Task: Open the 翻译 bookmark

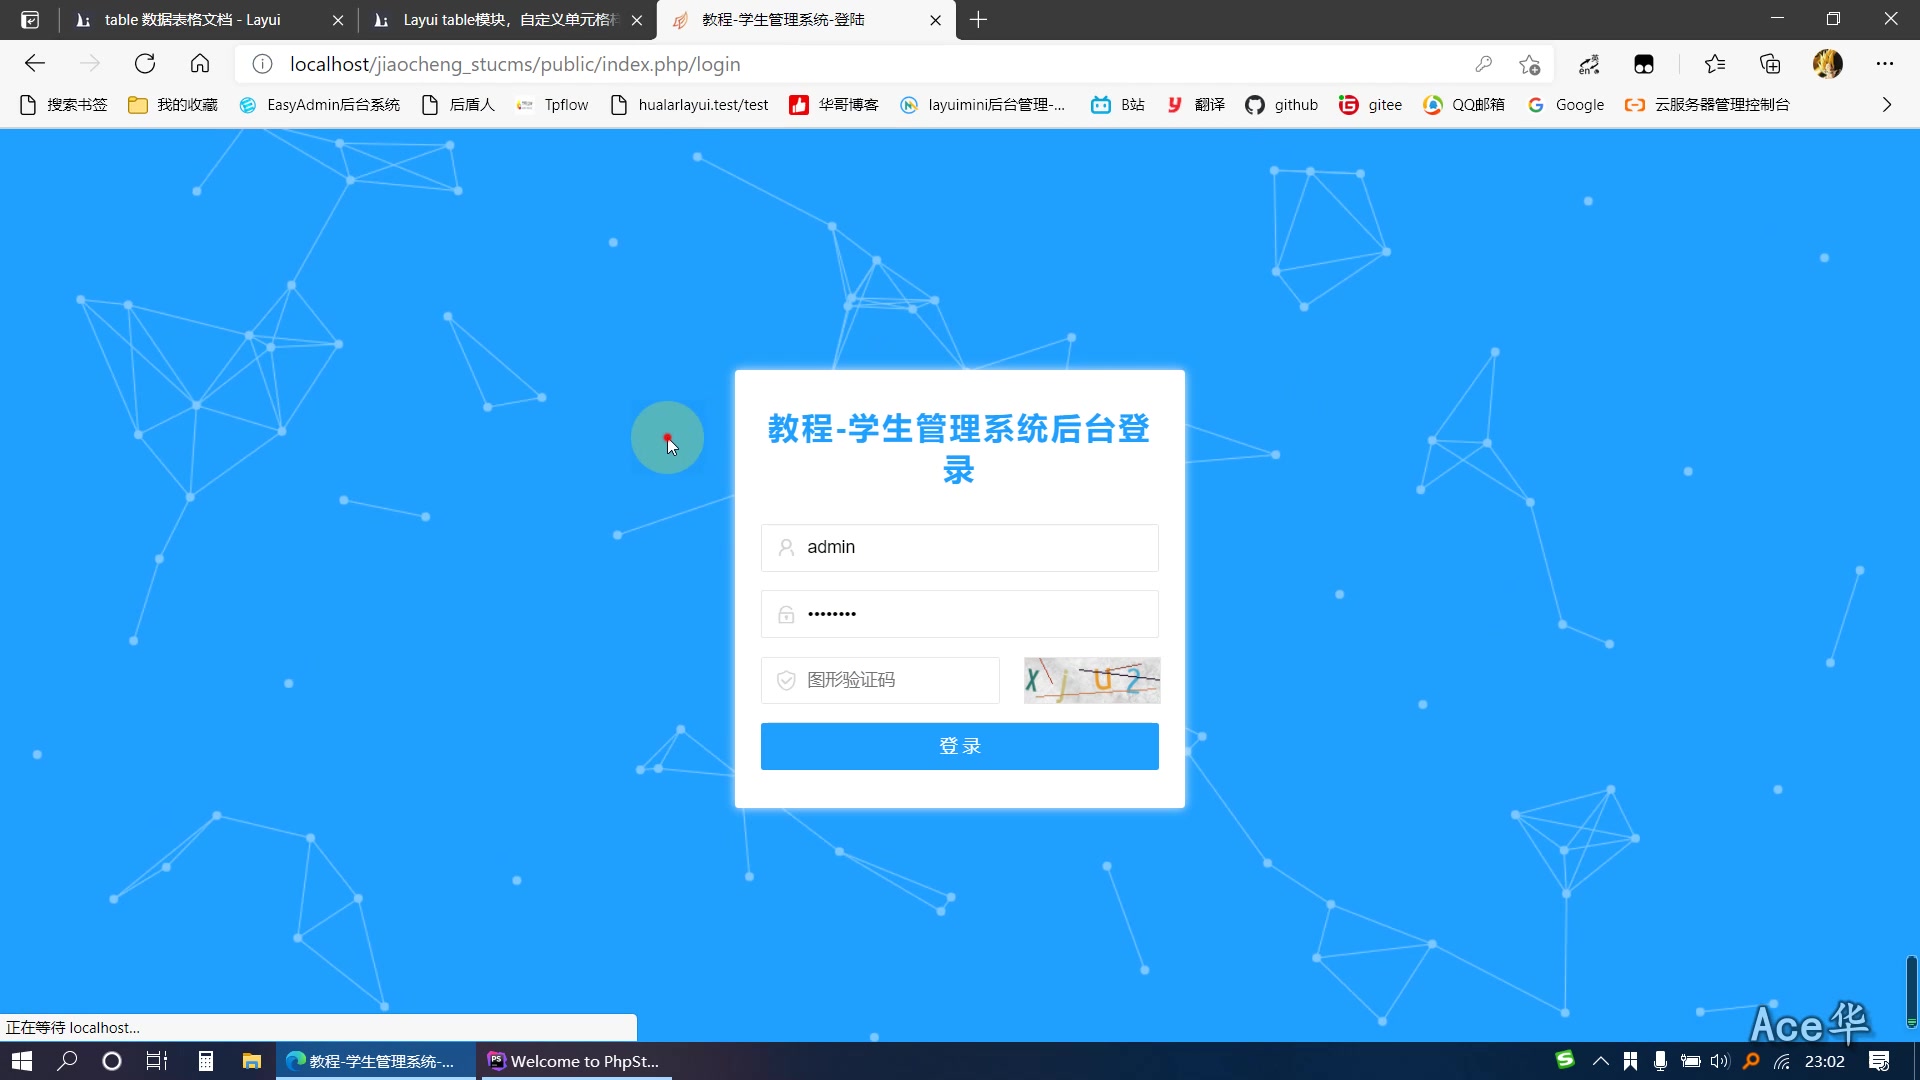Action: click(1196, 105)
